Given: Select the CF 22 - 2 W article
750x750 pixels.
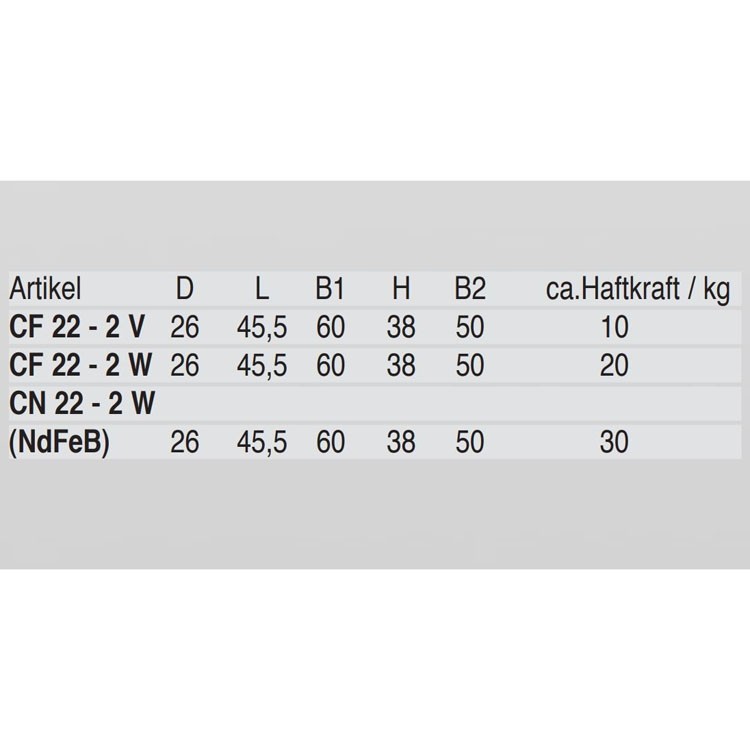Looking at the screenshot, I should [x=81, y=365].
